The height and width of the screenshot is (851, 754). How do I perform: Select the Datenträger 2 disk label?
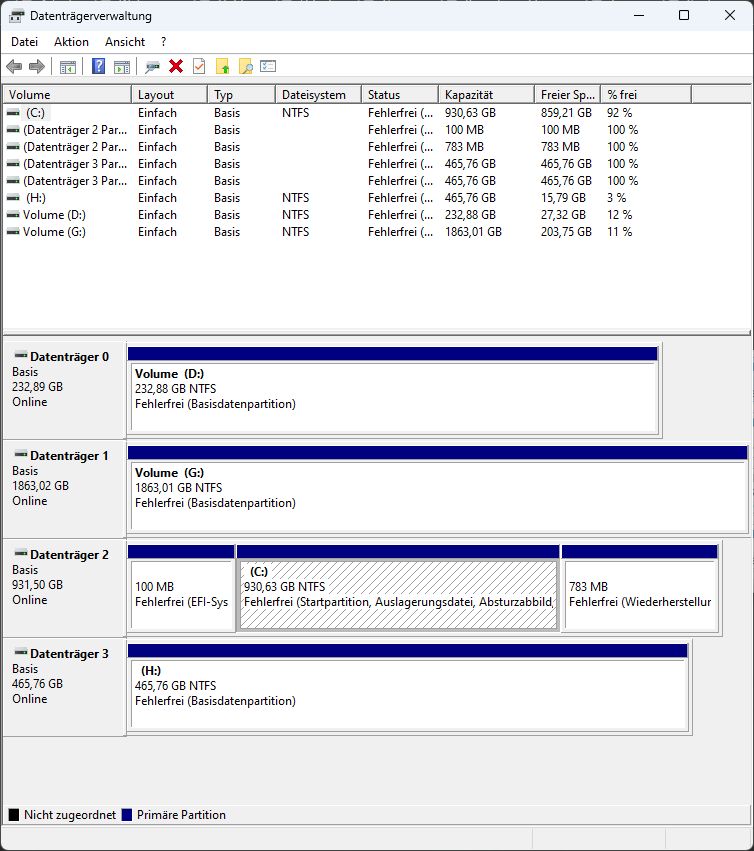coord(64,588)
